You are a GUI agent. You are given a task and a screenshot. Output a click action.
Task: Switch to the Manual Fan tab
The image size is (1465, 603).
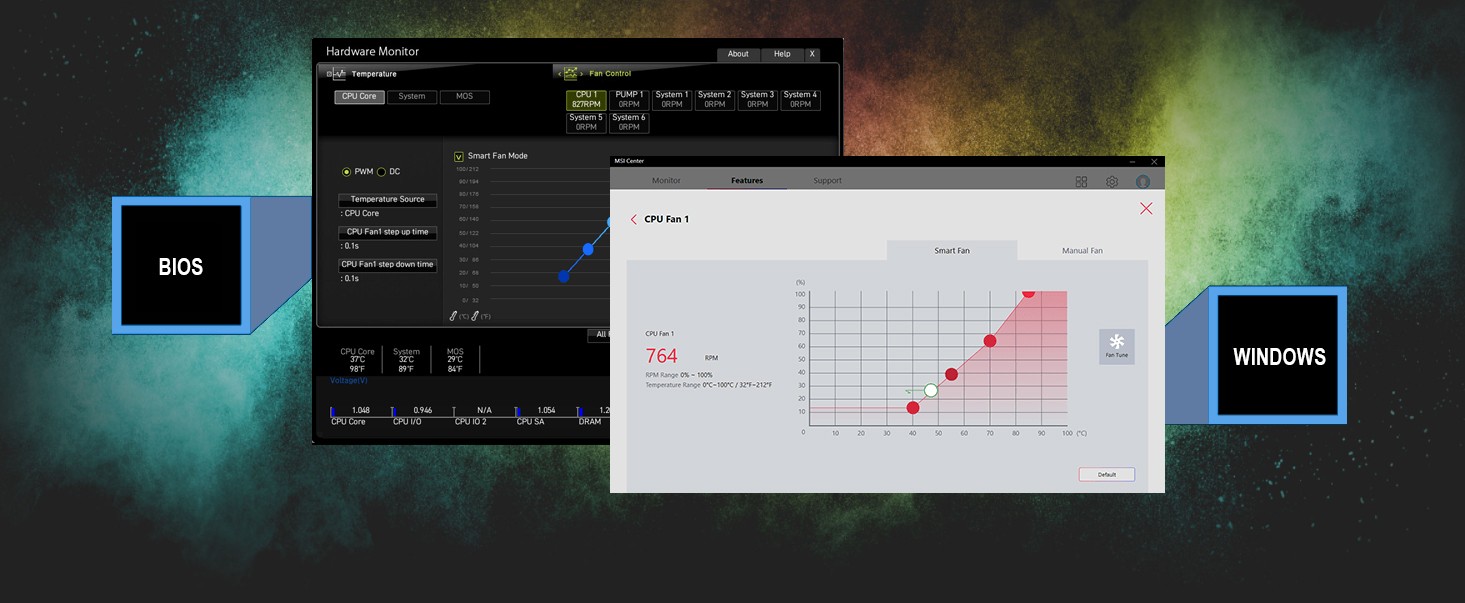pos(1082,250)
